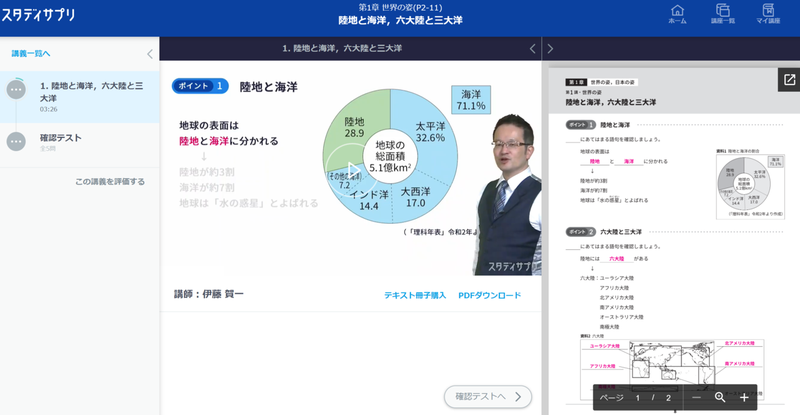Click the video title bar 1. 陸地と海洋，六大陸と三大洋
Screen dimensions: 800x415
pos(342,48)
